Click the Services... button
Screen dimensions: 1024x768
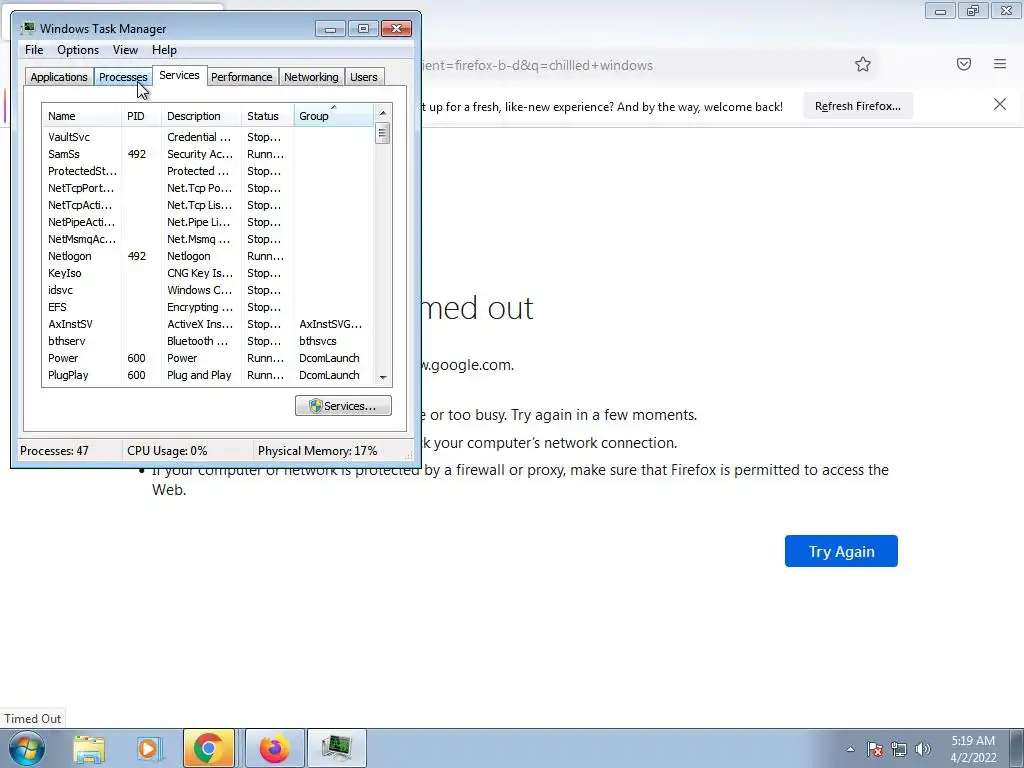coord(344,406)
